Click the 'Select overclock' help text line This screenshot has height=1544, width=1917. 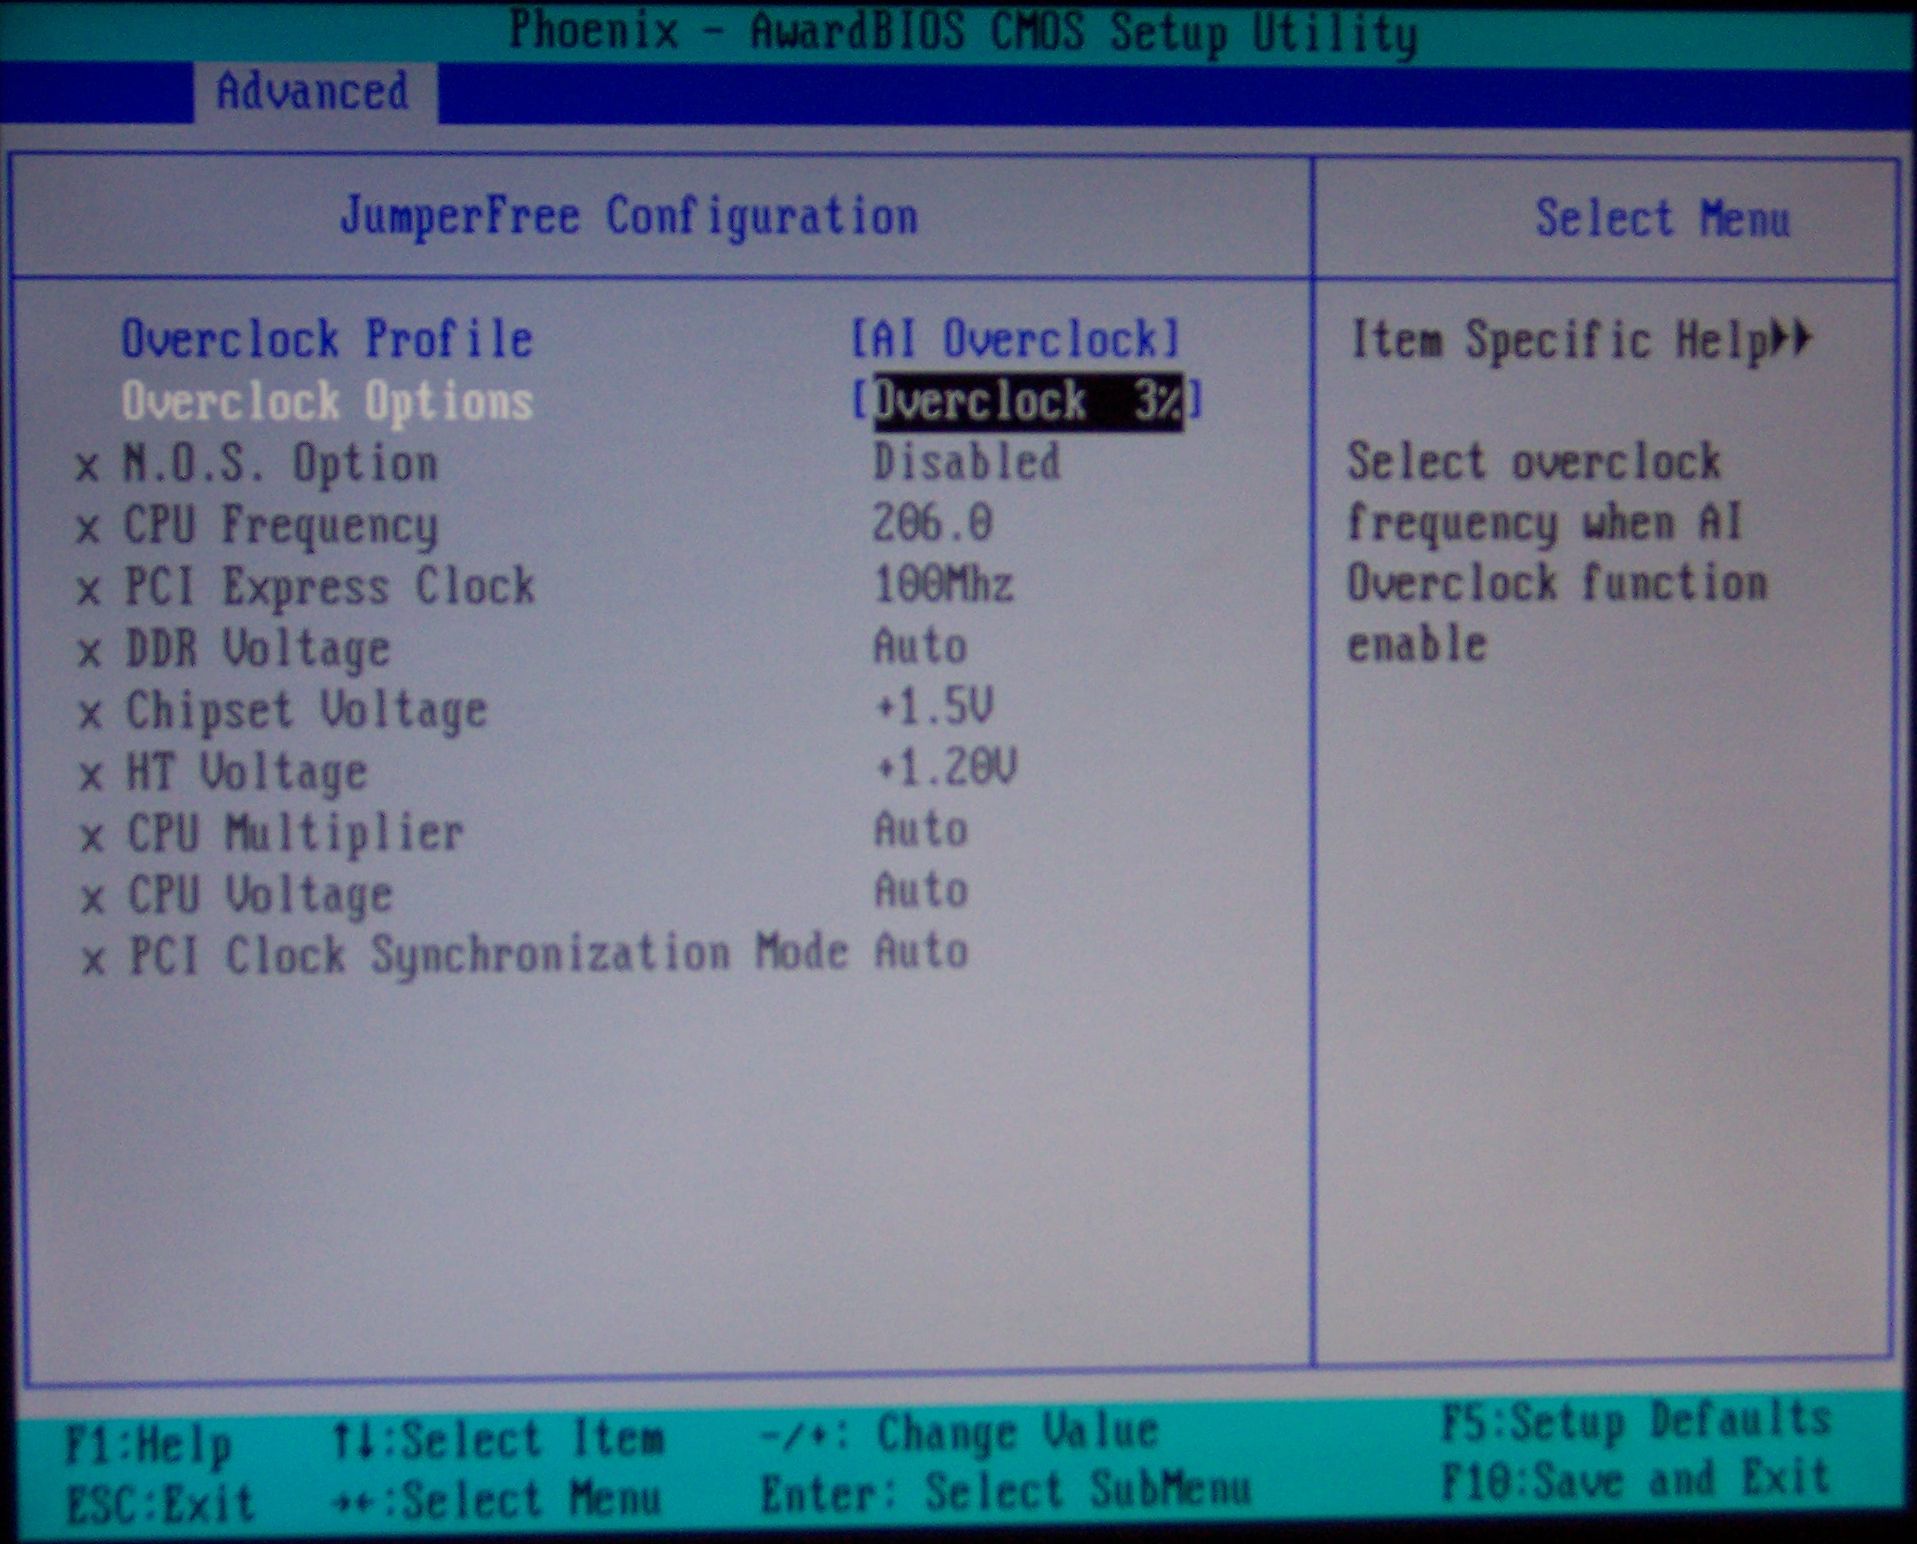1534,463
